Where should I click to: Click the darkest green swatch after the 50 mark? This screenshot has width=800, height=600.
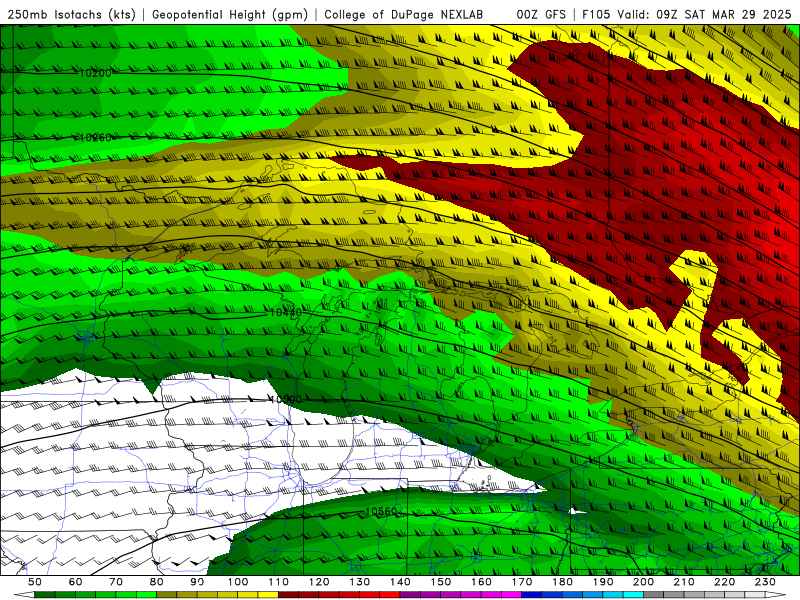click(44, 595)
